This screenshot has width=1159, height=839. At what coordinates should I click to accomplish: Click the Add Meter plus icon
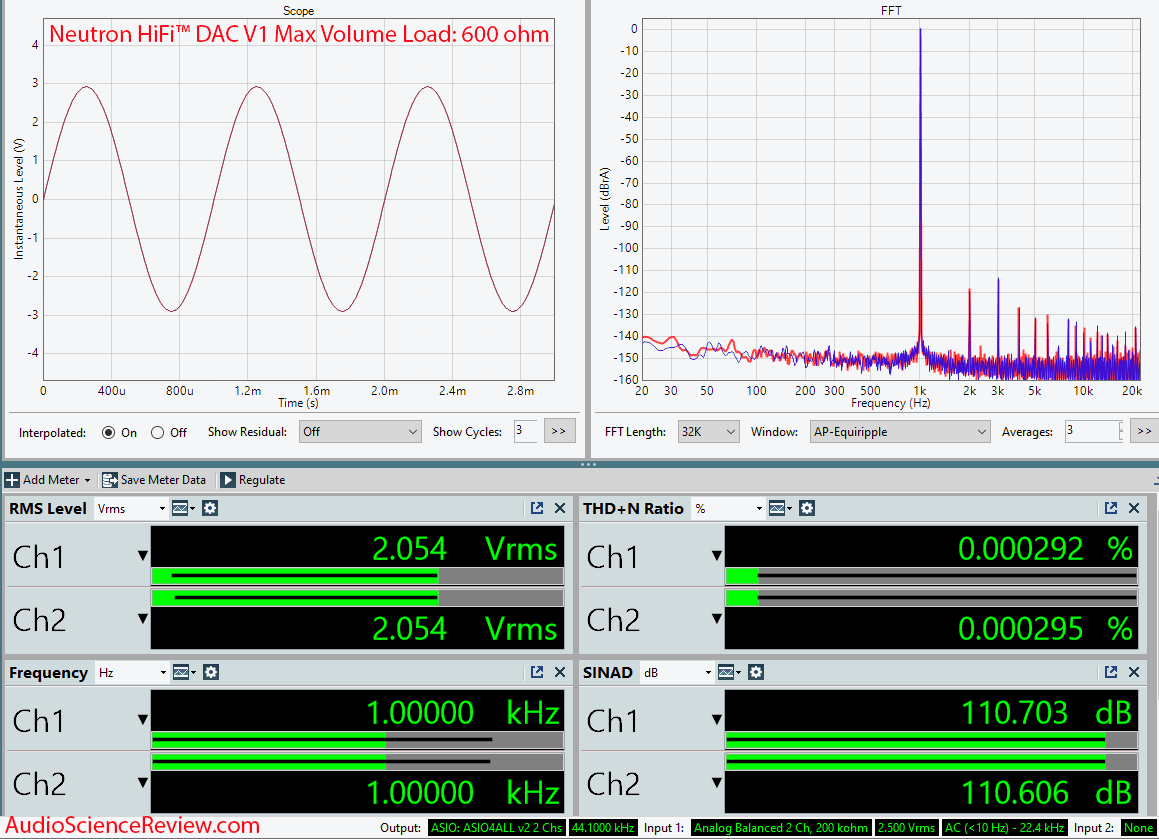click(x=14, y=480)
